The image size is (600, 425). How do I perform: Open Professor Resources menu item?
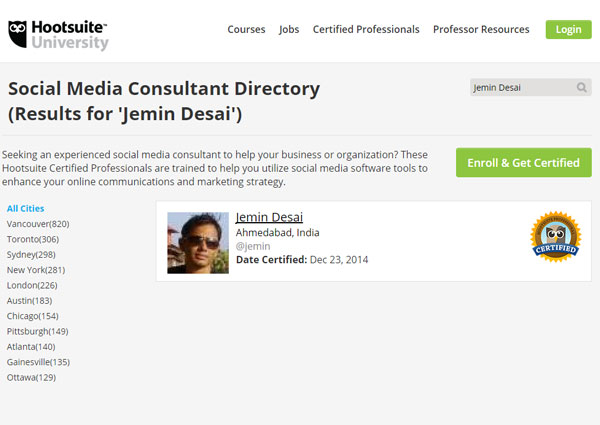pyautogui.click(x=481, y=29)
